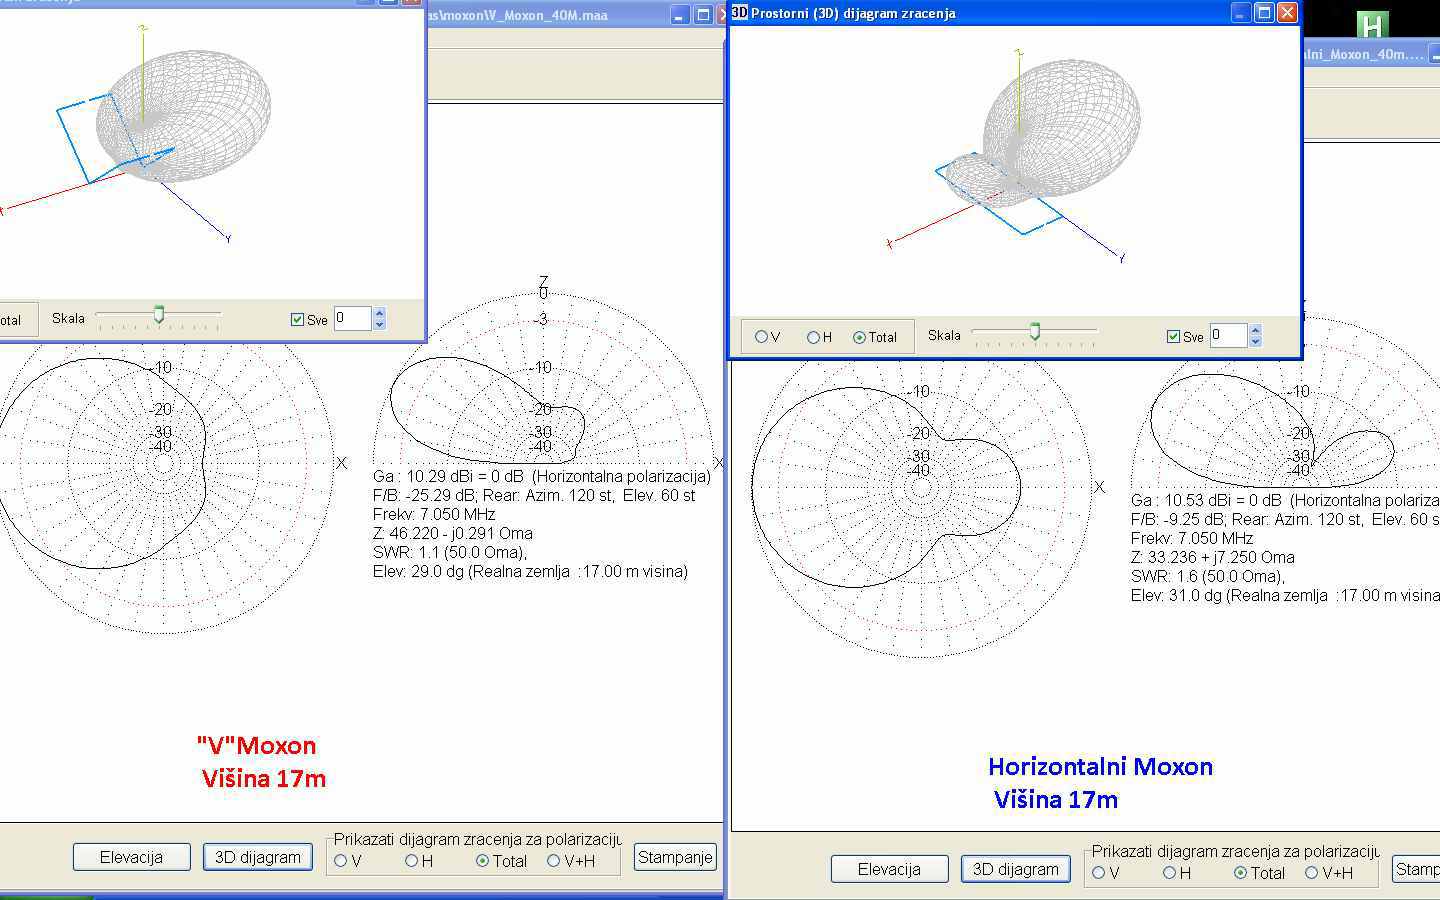Increase value with up arrow in Prostorni 3D window
Screen dimensions: 1440x900
tap(1255, 330)
